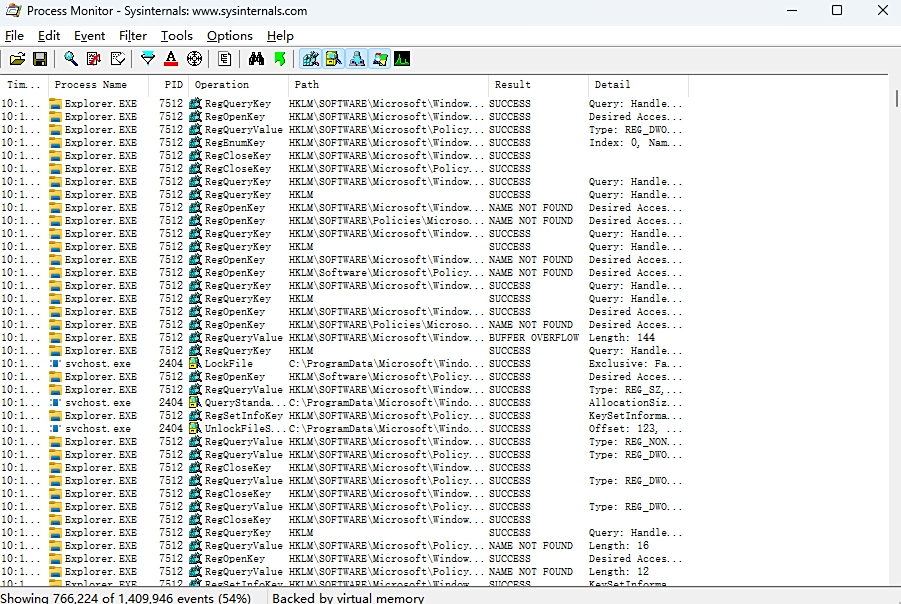901x604 pixels.
Task: Click the Result column header
Action: point(511,85)
